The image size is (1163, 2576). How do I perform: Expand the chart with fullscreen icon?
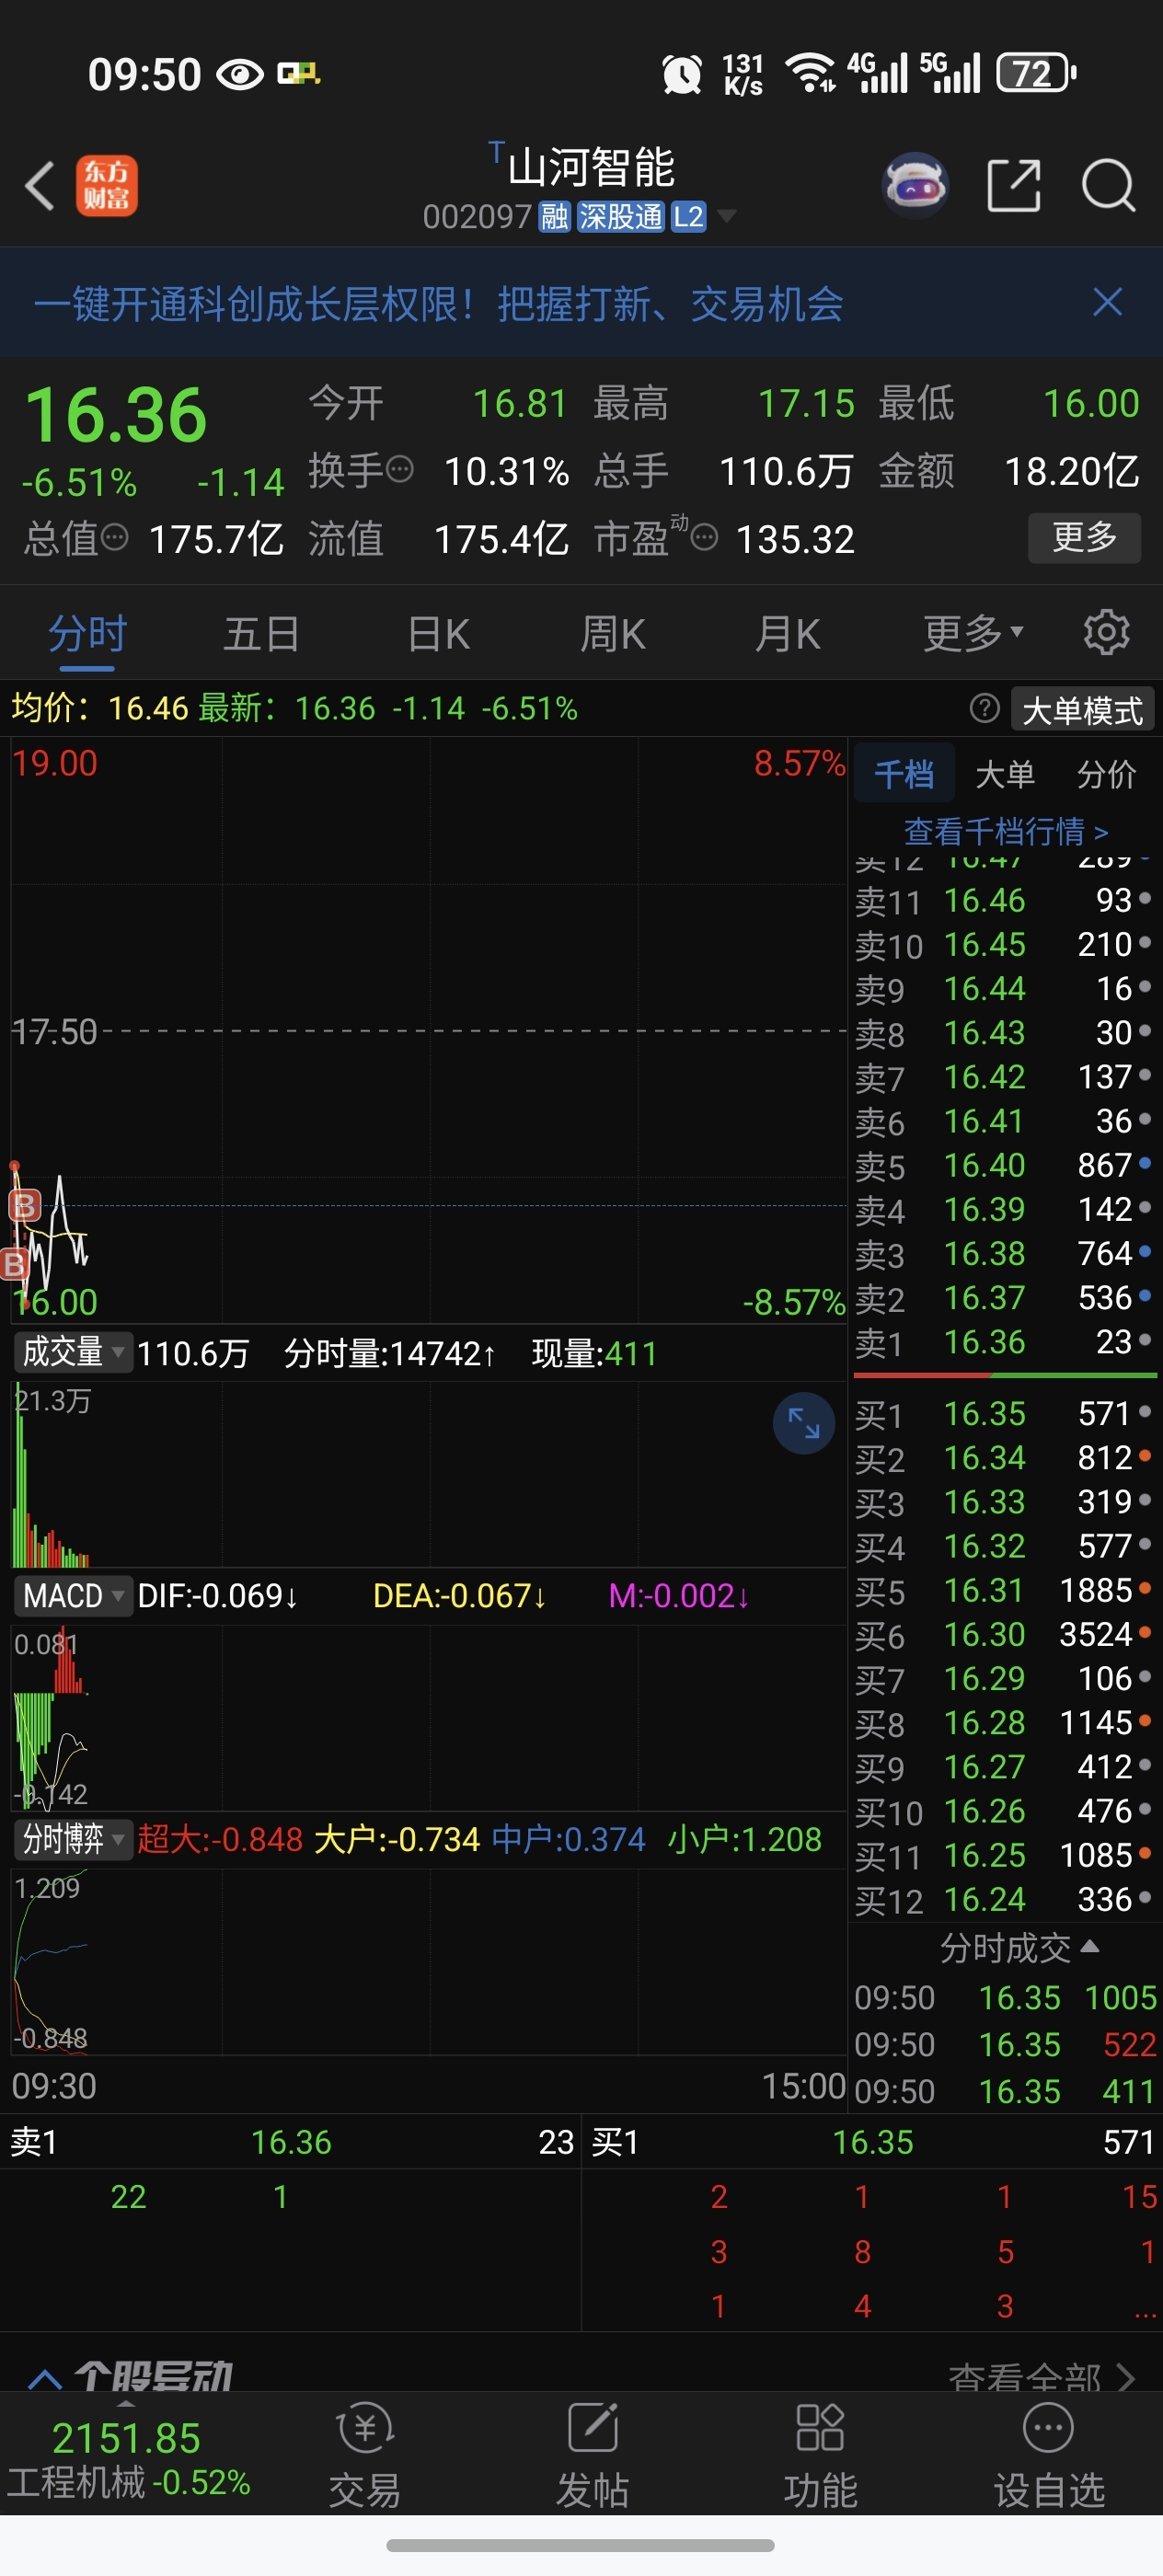click(803, 1423)
